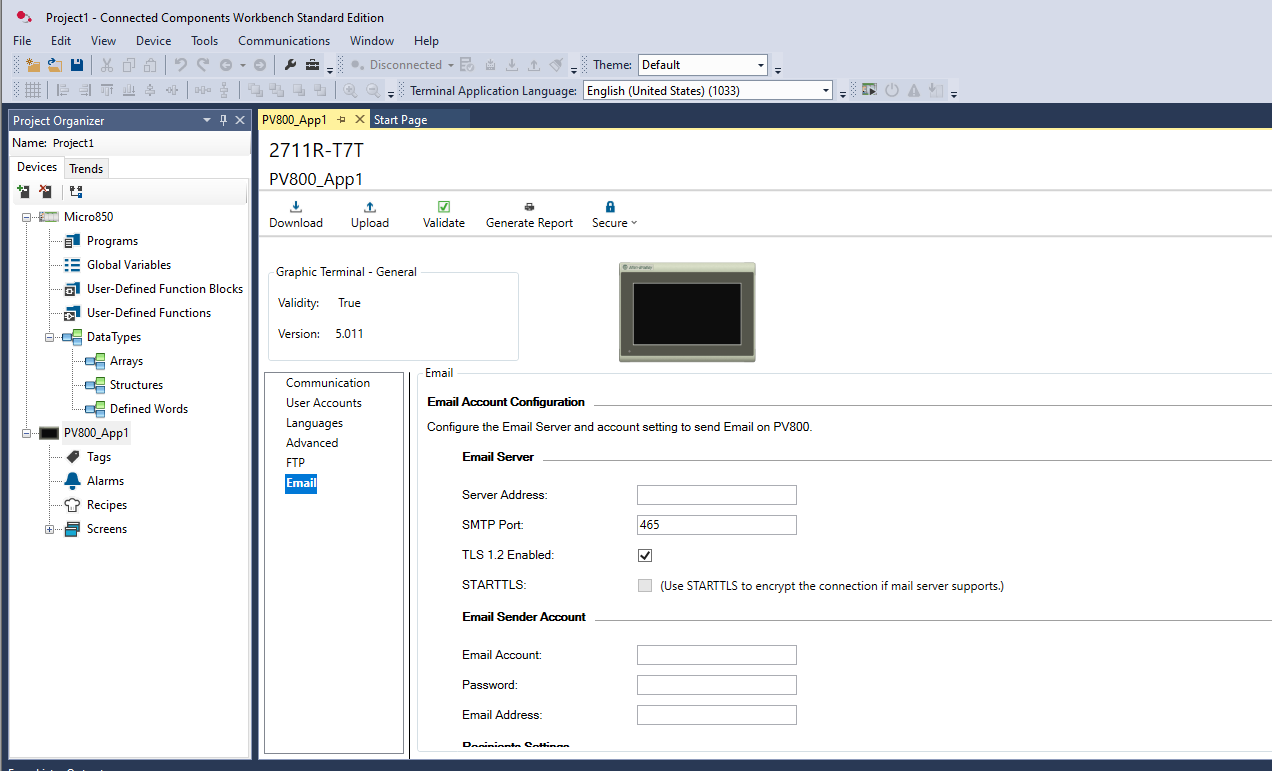The width and height of the screenshot is (1272, 771).
Task: Pin the Project Organizer panel
Action: [x=223, y=120]
